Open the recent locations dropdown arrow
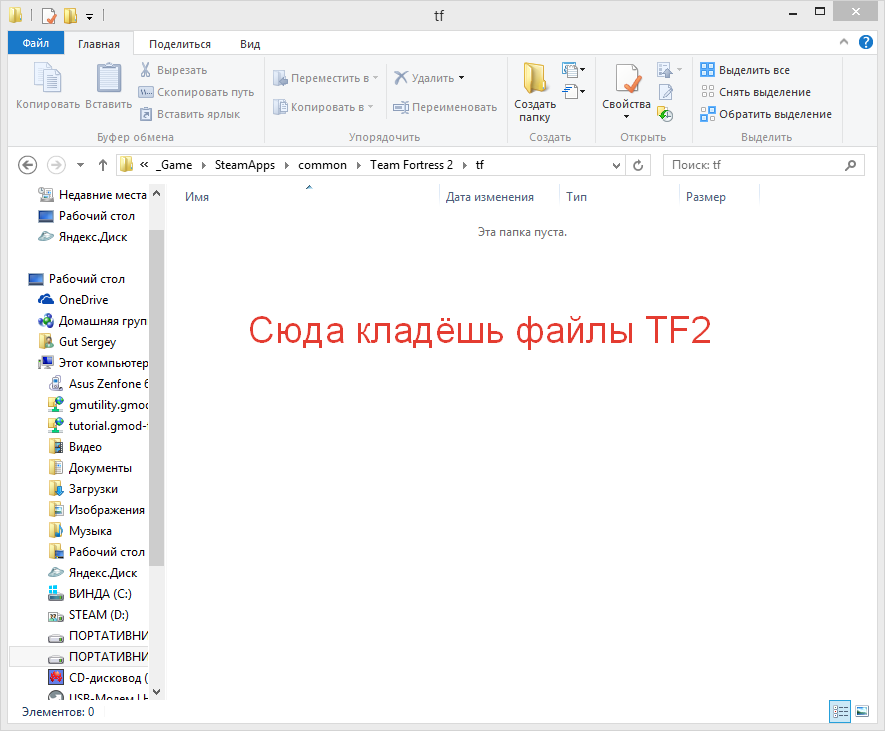 [81, 165]
